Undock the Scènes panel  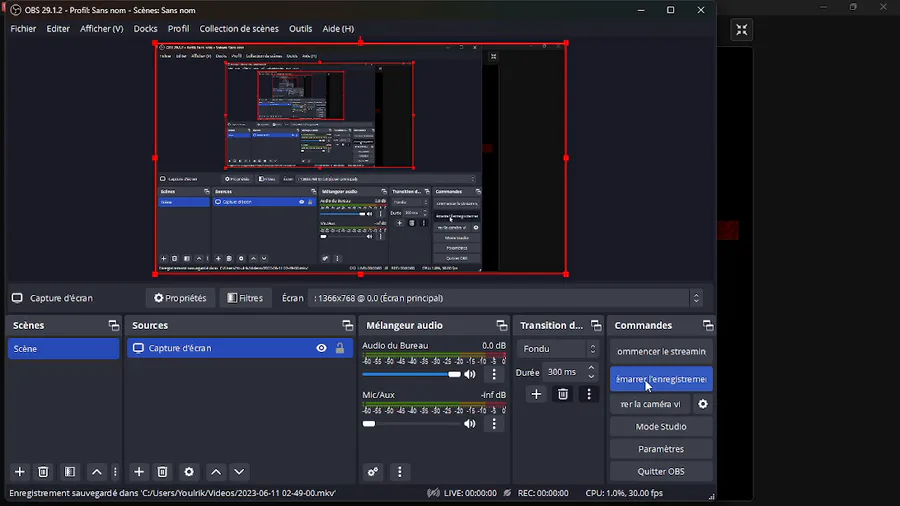[x=114, y=325]
